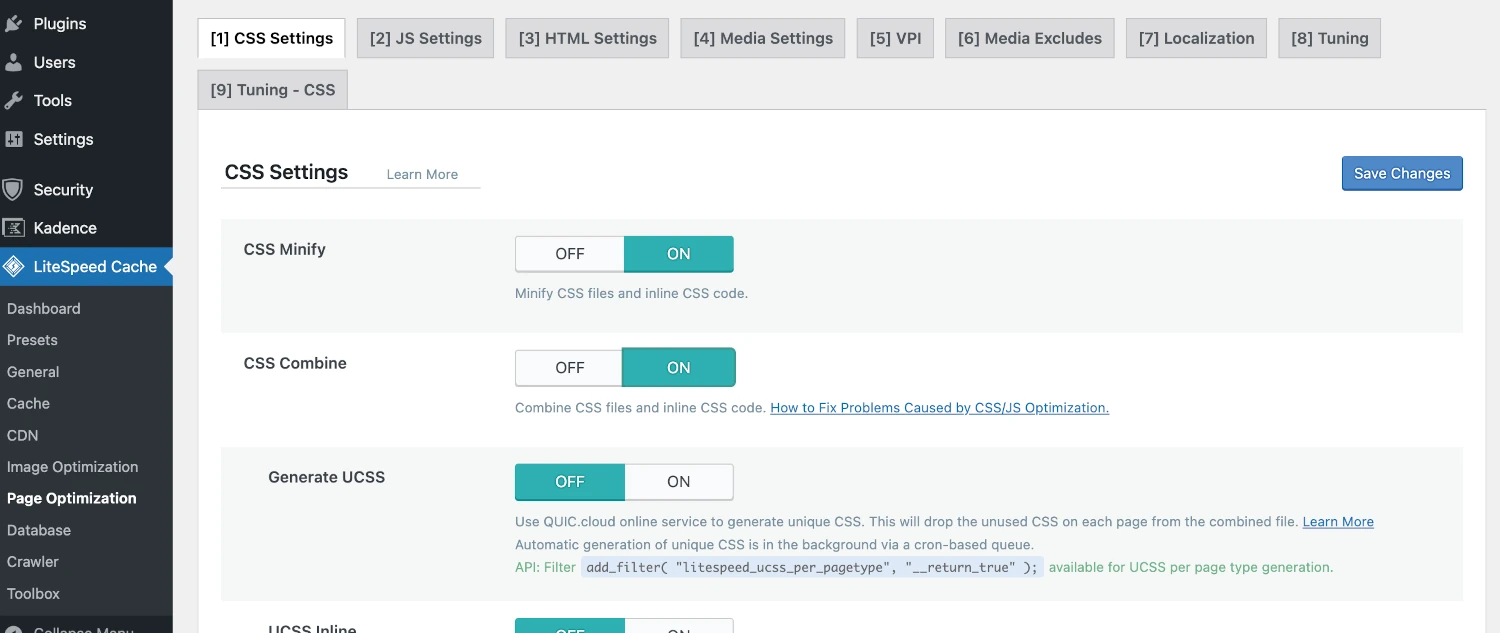
Task: Go to Database submenu
Action: click(39, 530)
